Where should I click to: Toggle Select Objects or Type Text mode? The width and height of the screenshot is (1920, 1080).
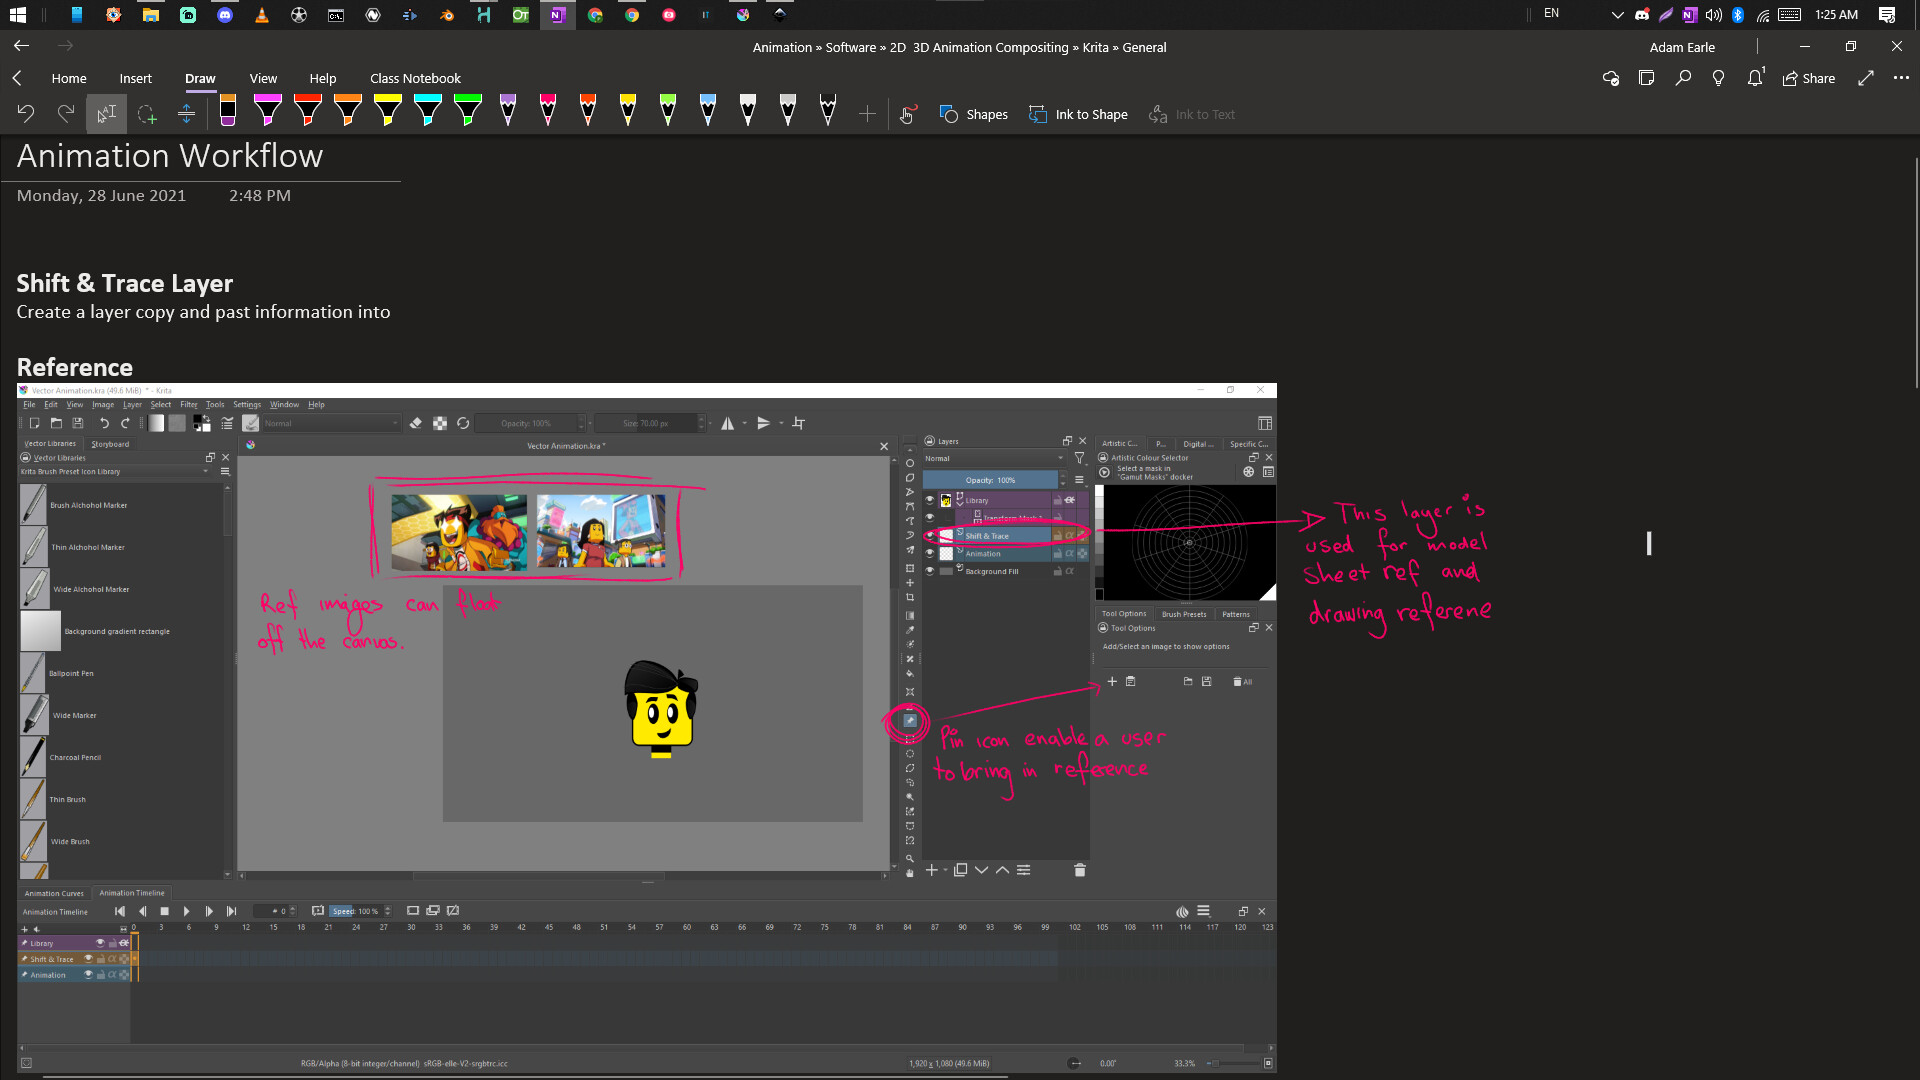pos(106,114)
